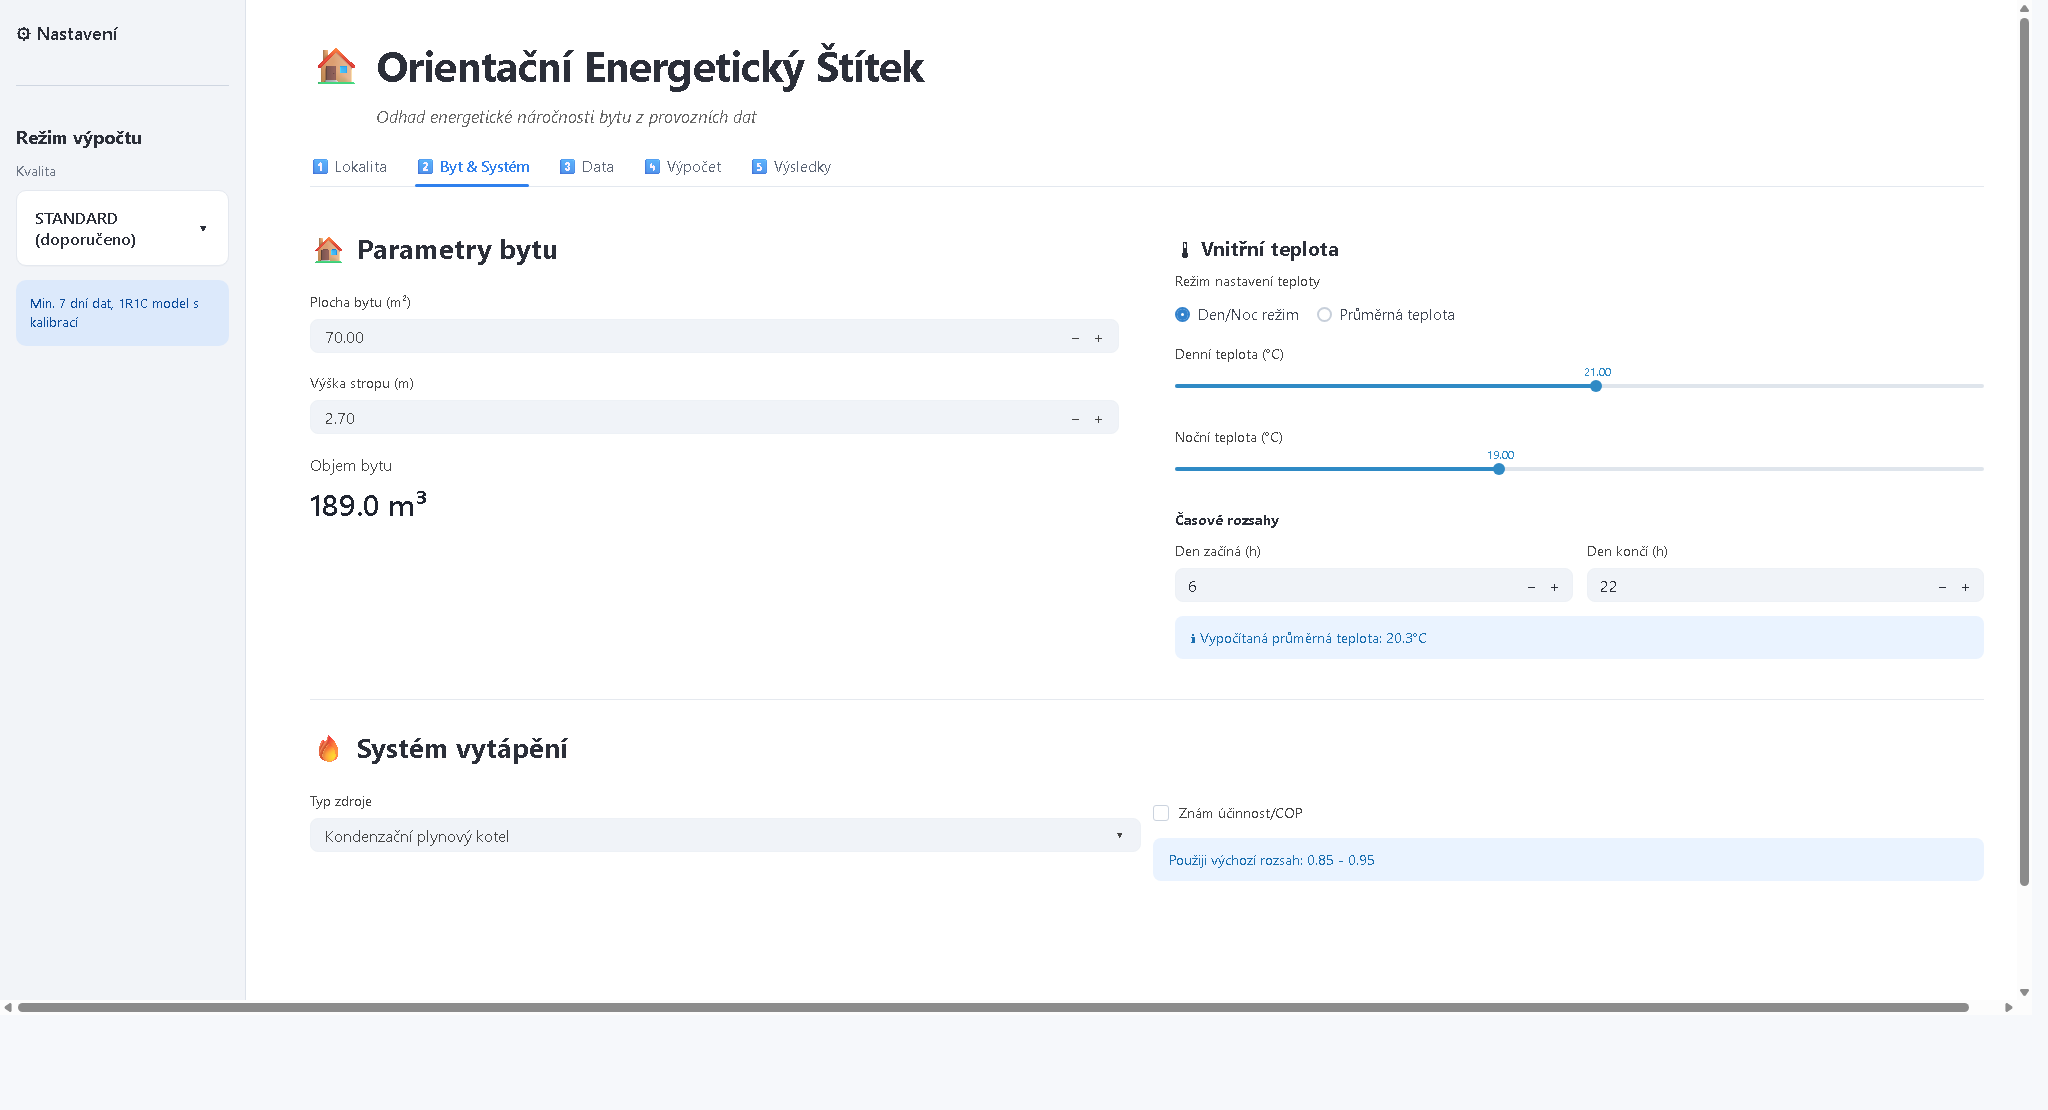Expand the Typ zdroje dropdown
Viewport: 2048px width, 1110px height.
(x=724, y=836)
